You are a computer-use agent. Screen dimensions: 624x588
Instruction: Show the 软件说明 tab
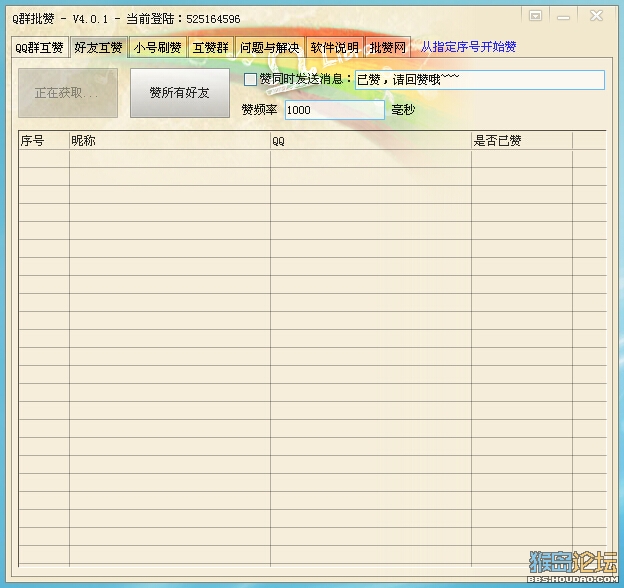pyautogui.click(x=334, y=48)
